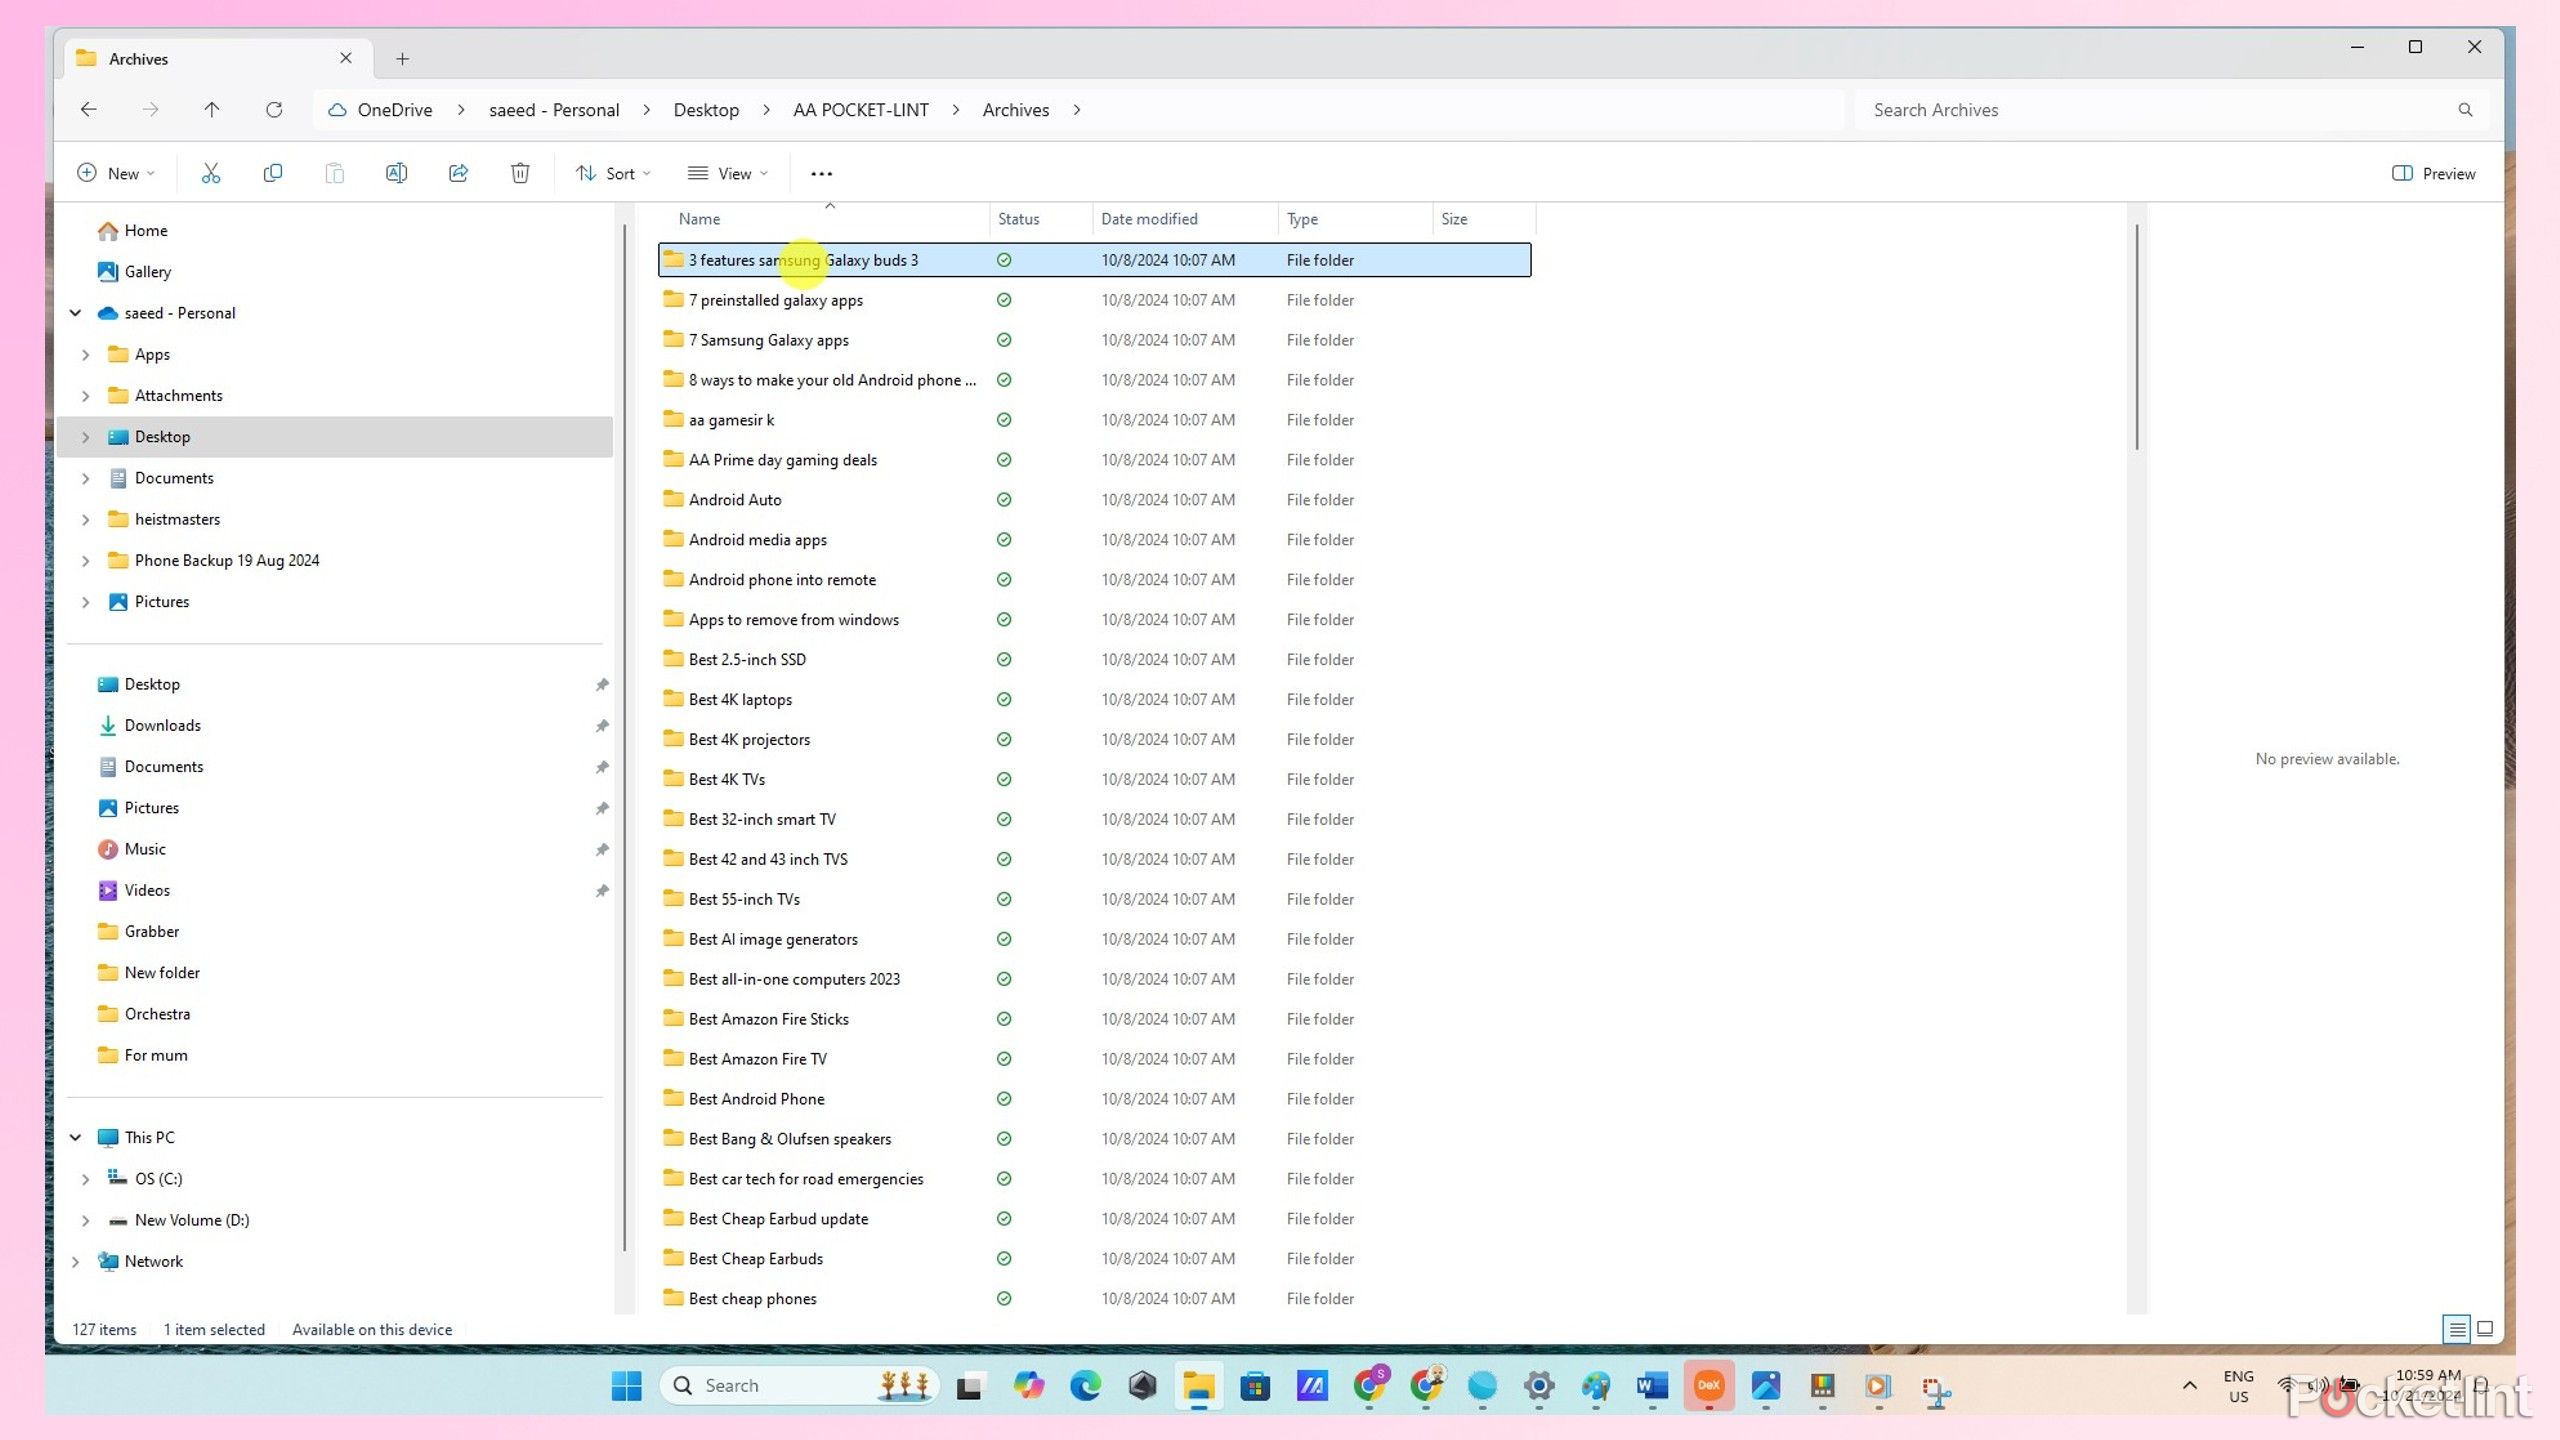Open New Volume (D:) drive
2560x1440 pixels.
tap(180, 1220)
